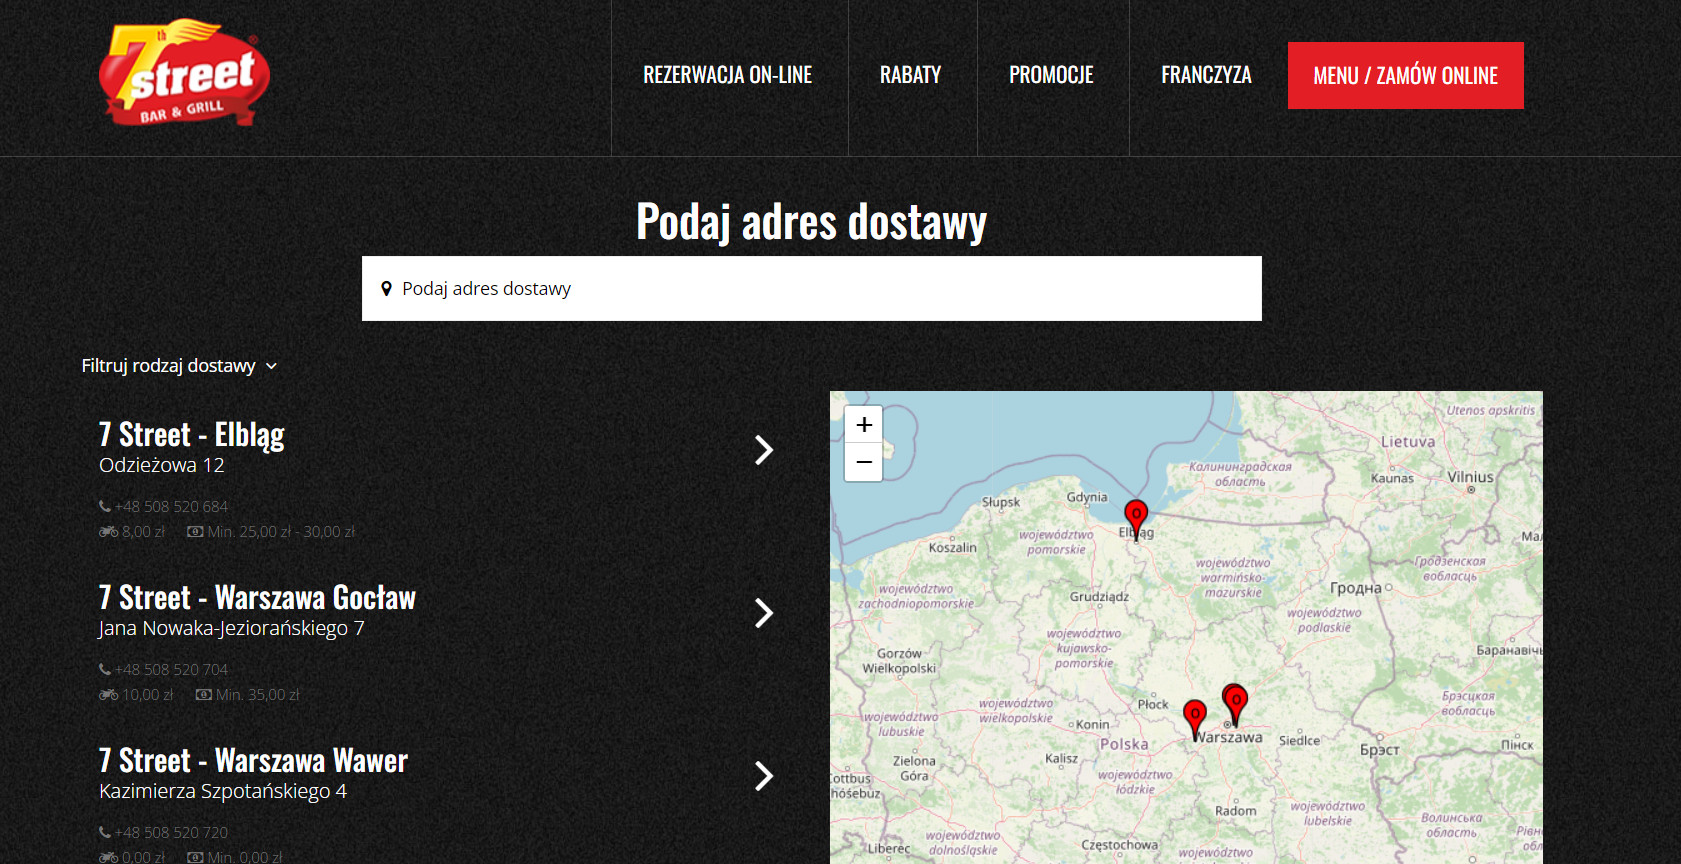Click the Menu / Zamów Online button
Image resolution: width=1681 pixels, height=864 pixels.
pyautogui.click(x=1405, y=76)
